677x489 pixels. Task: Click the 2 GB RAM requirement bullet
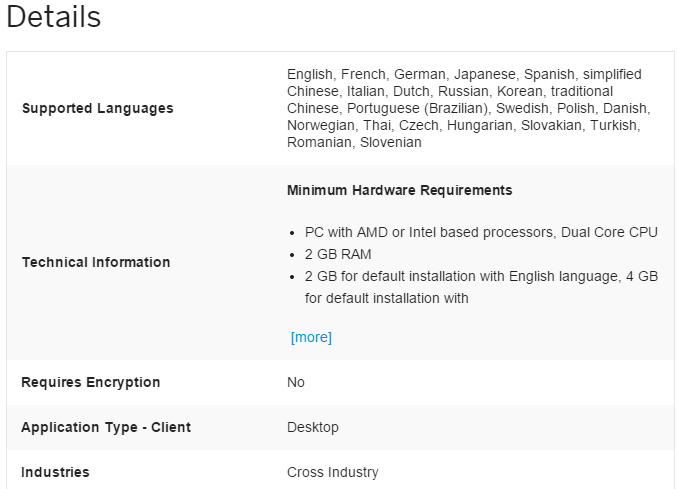click(338, 254)
